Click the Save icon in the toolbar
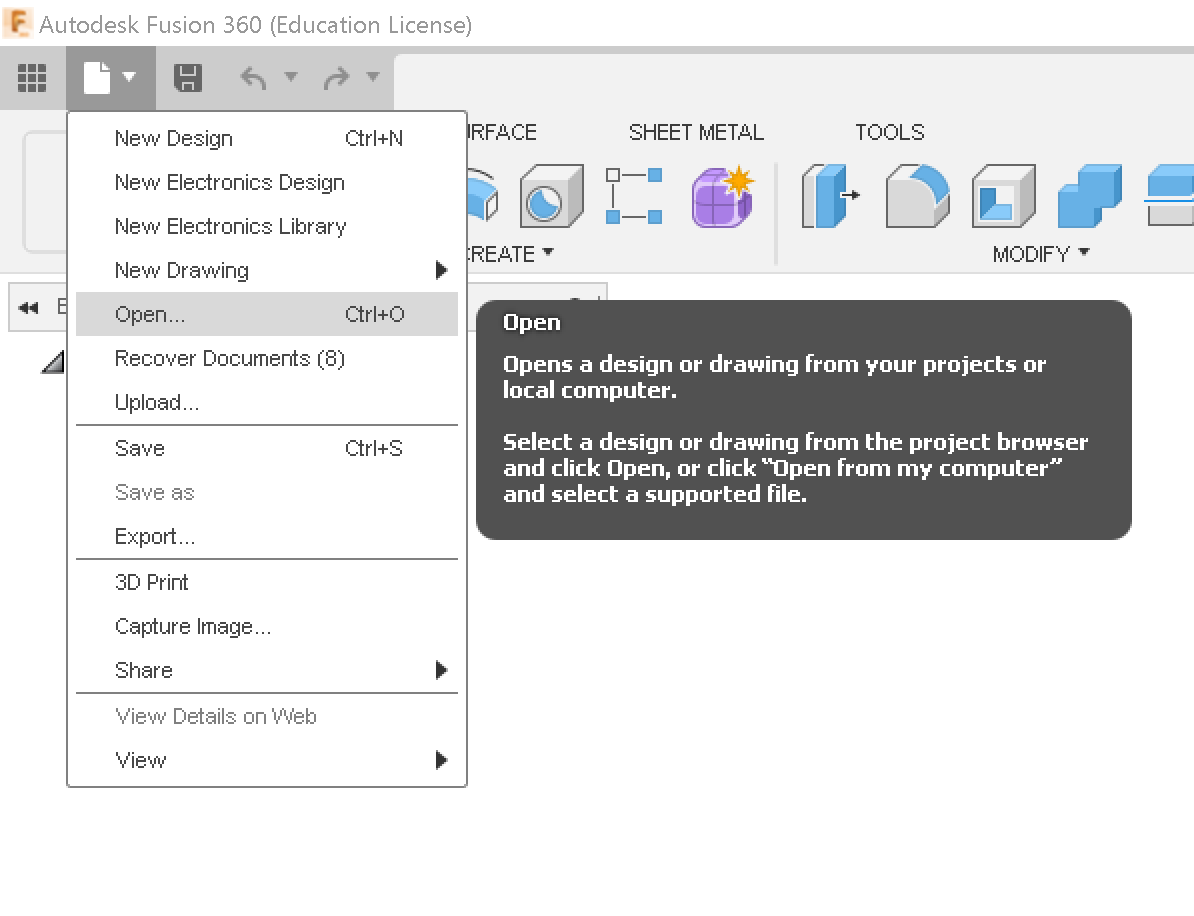1194x916 pixels. coord(188,77)
